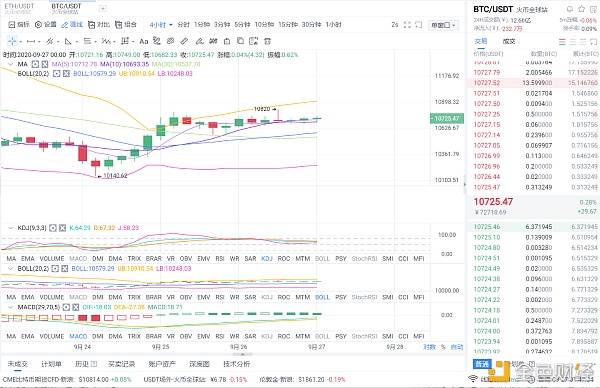The width and height of the screenshot is (600, 388).
Task: Select the 1小时 timeframe
Action: tap(333, 24)
